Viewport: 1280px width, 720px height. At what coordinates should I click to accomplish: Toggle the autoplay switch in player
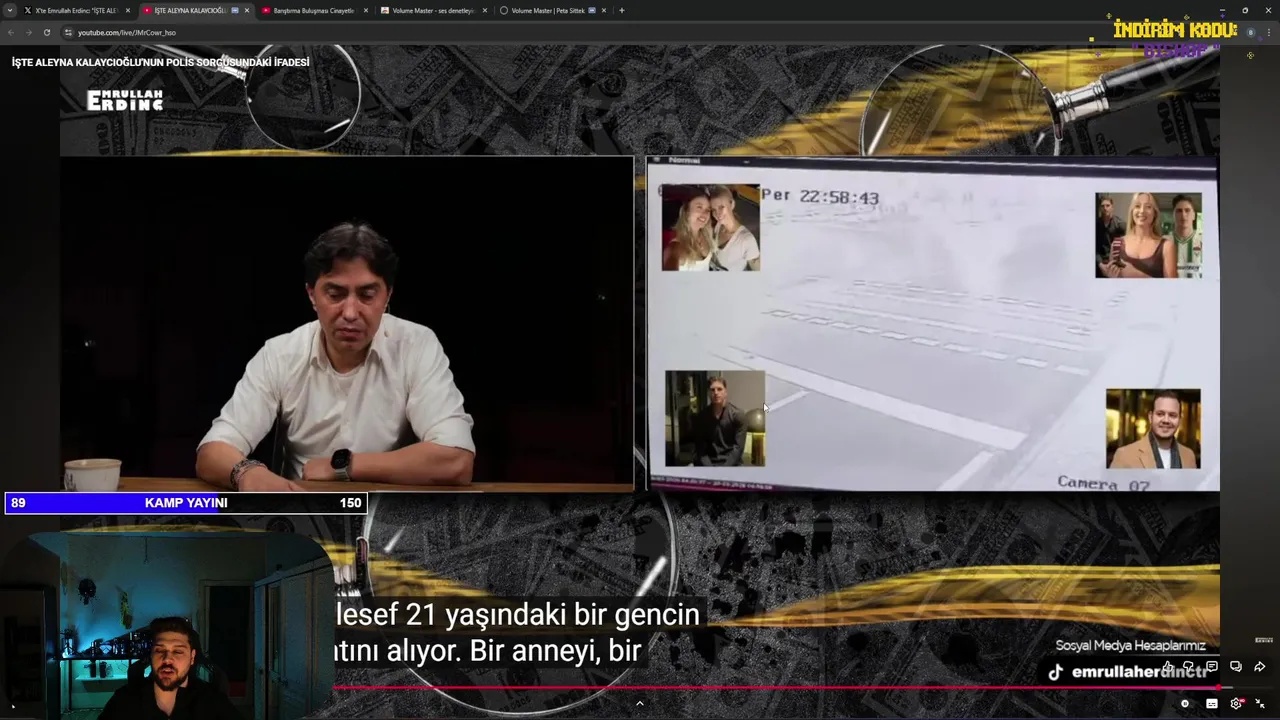pos(1185,704)
